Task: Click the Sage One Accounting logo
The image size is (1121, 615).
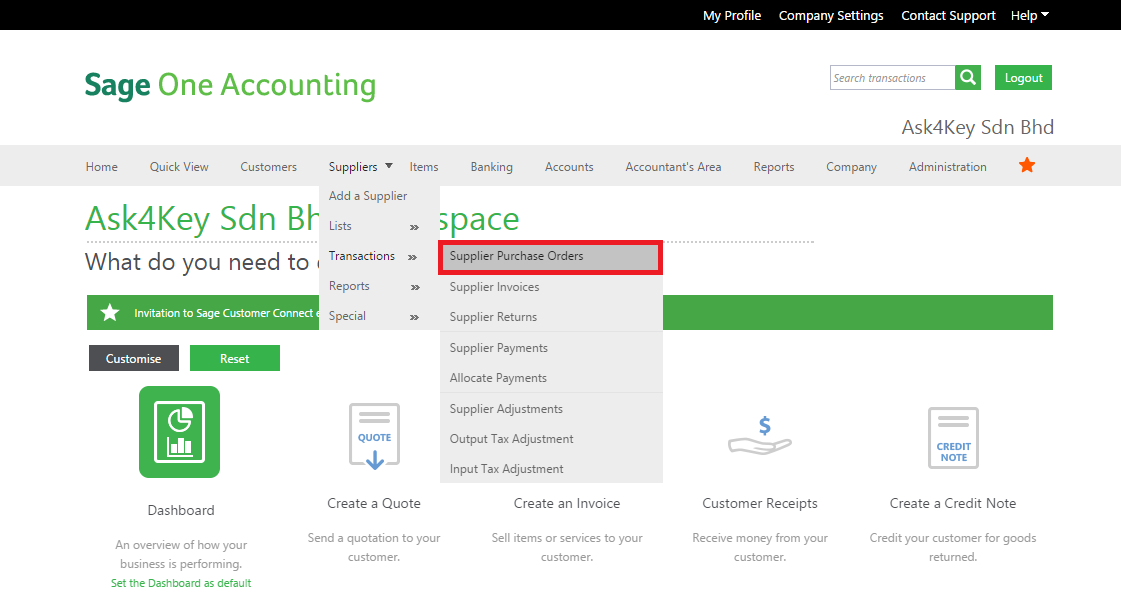Action: [230, 86]
